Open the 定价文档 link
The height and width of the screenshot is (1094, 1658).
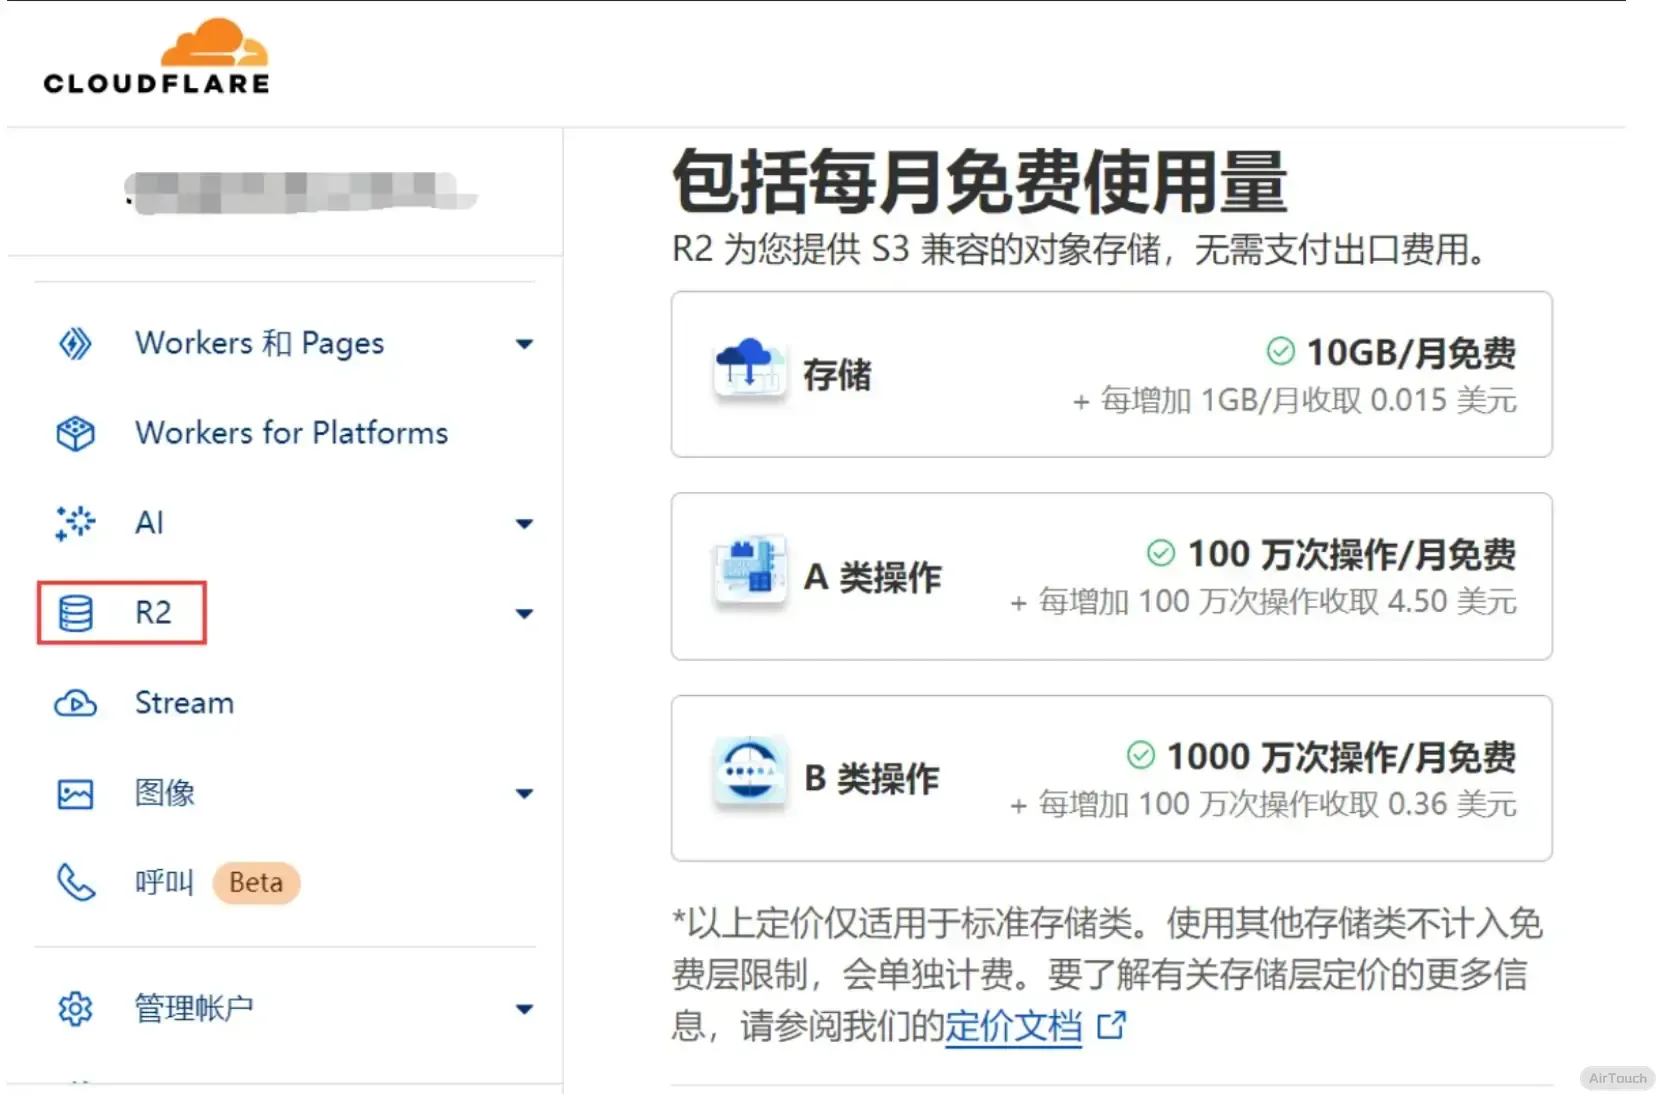pyautogui.click(x=1013, y=1026)
